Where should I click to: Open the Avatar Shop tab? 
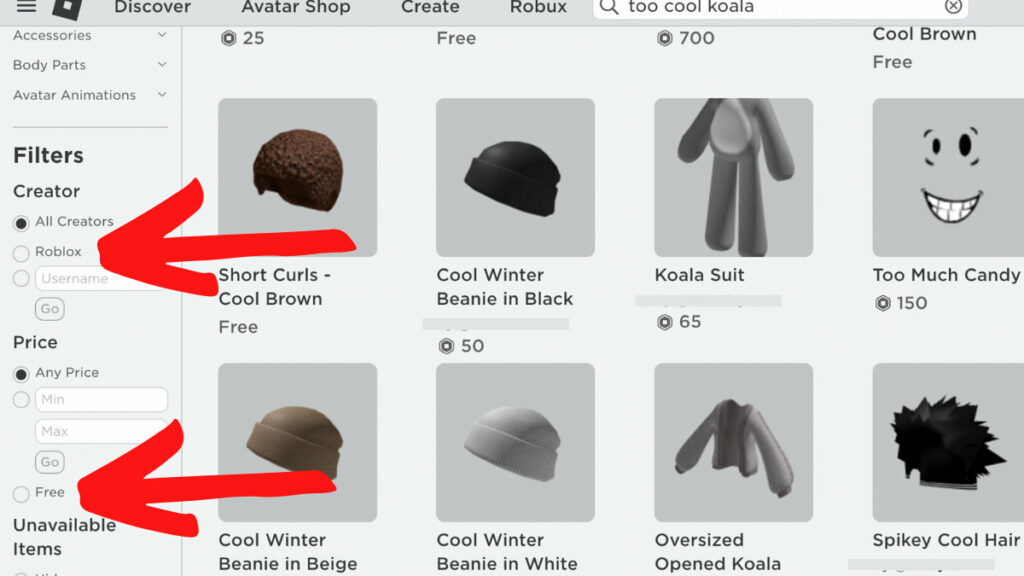click(x=296, y=7)
